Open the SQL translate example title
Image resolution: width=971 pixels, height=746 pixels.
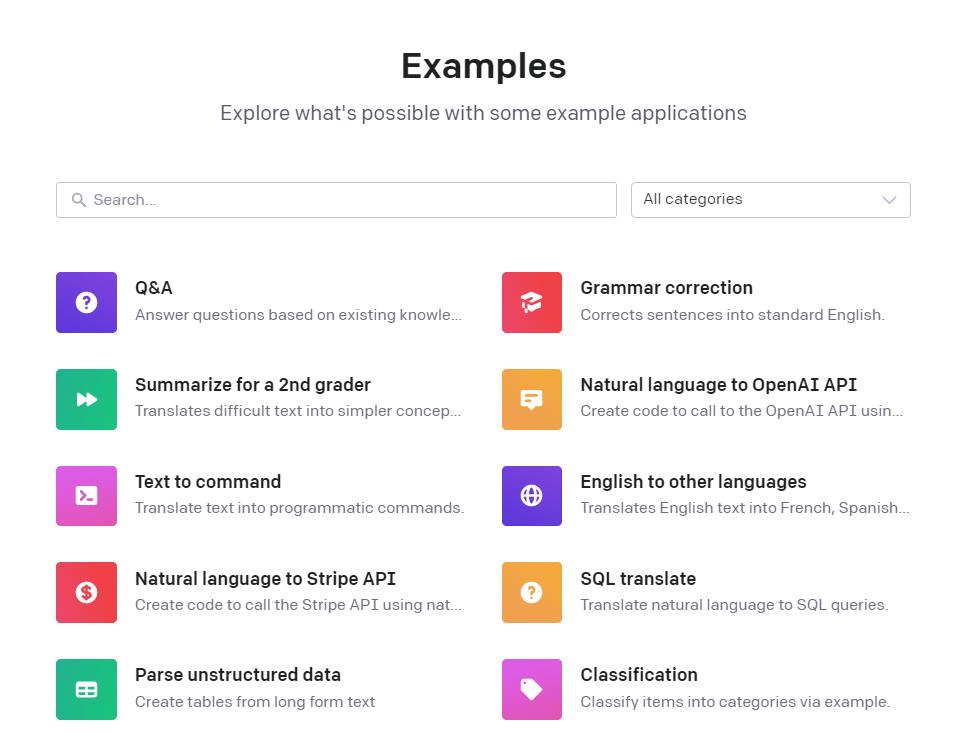click(x=638, y=579)
